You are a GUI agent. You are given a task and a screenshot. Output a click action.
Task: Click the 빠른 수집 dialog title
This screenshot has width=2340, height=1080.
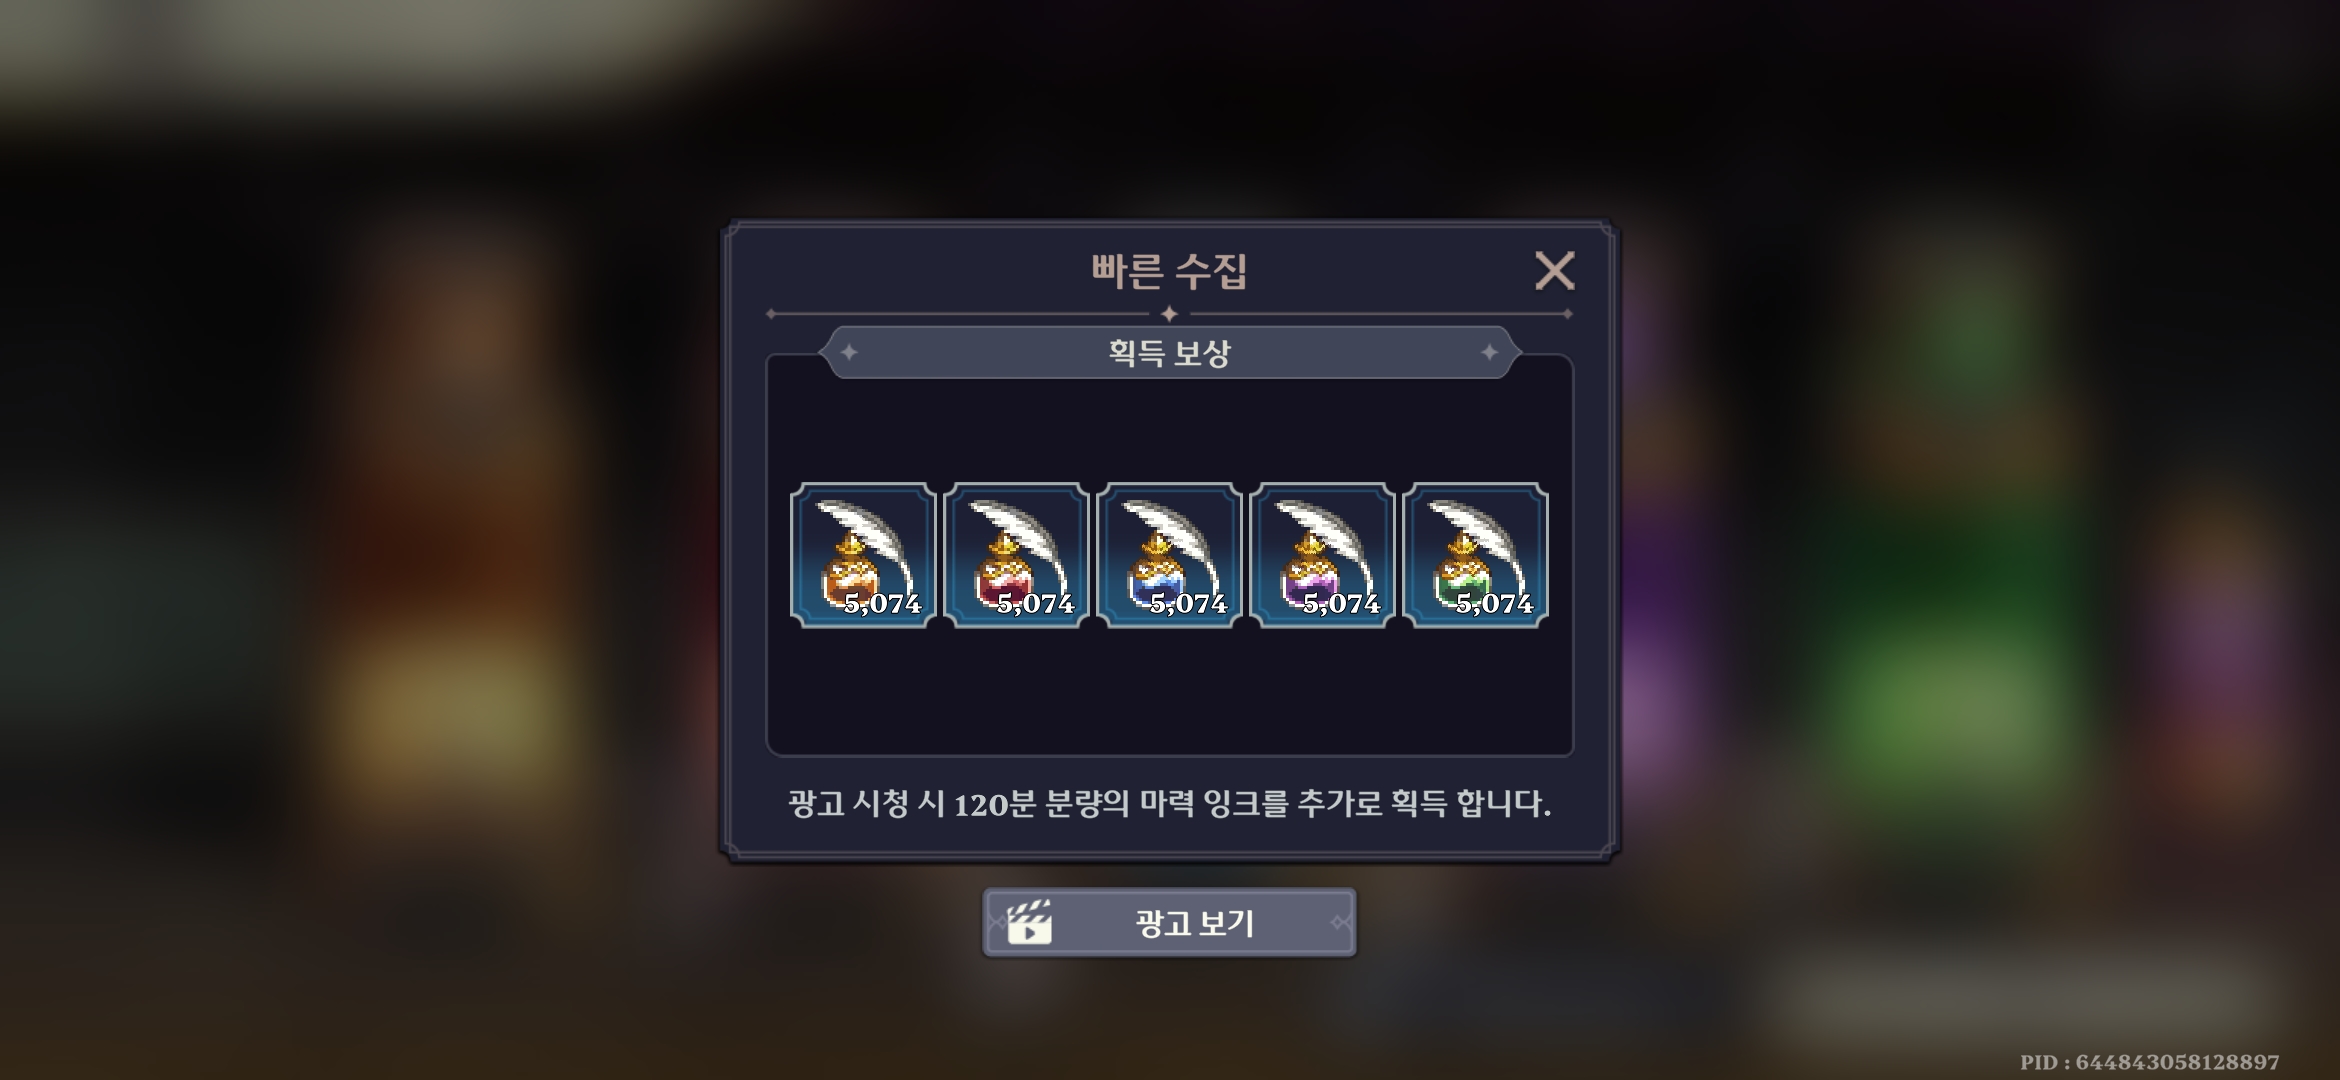pos(1169,271)
